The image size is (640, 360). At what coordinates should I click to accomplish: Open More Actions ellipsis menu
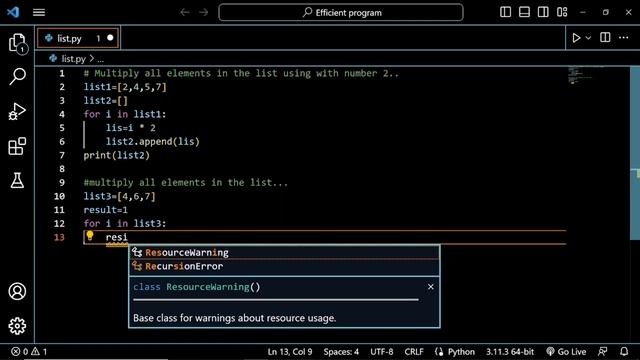pos(623,38)
